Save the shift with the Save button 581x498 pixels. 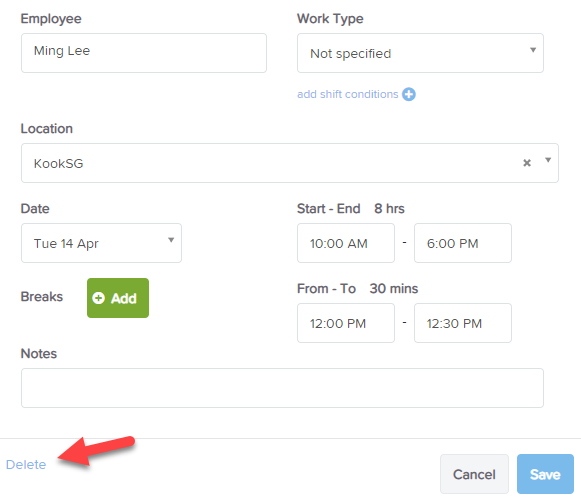[x=545, y=474]
